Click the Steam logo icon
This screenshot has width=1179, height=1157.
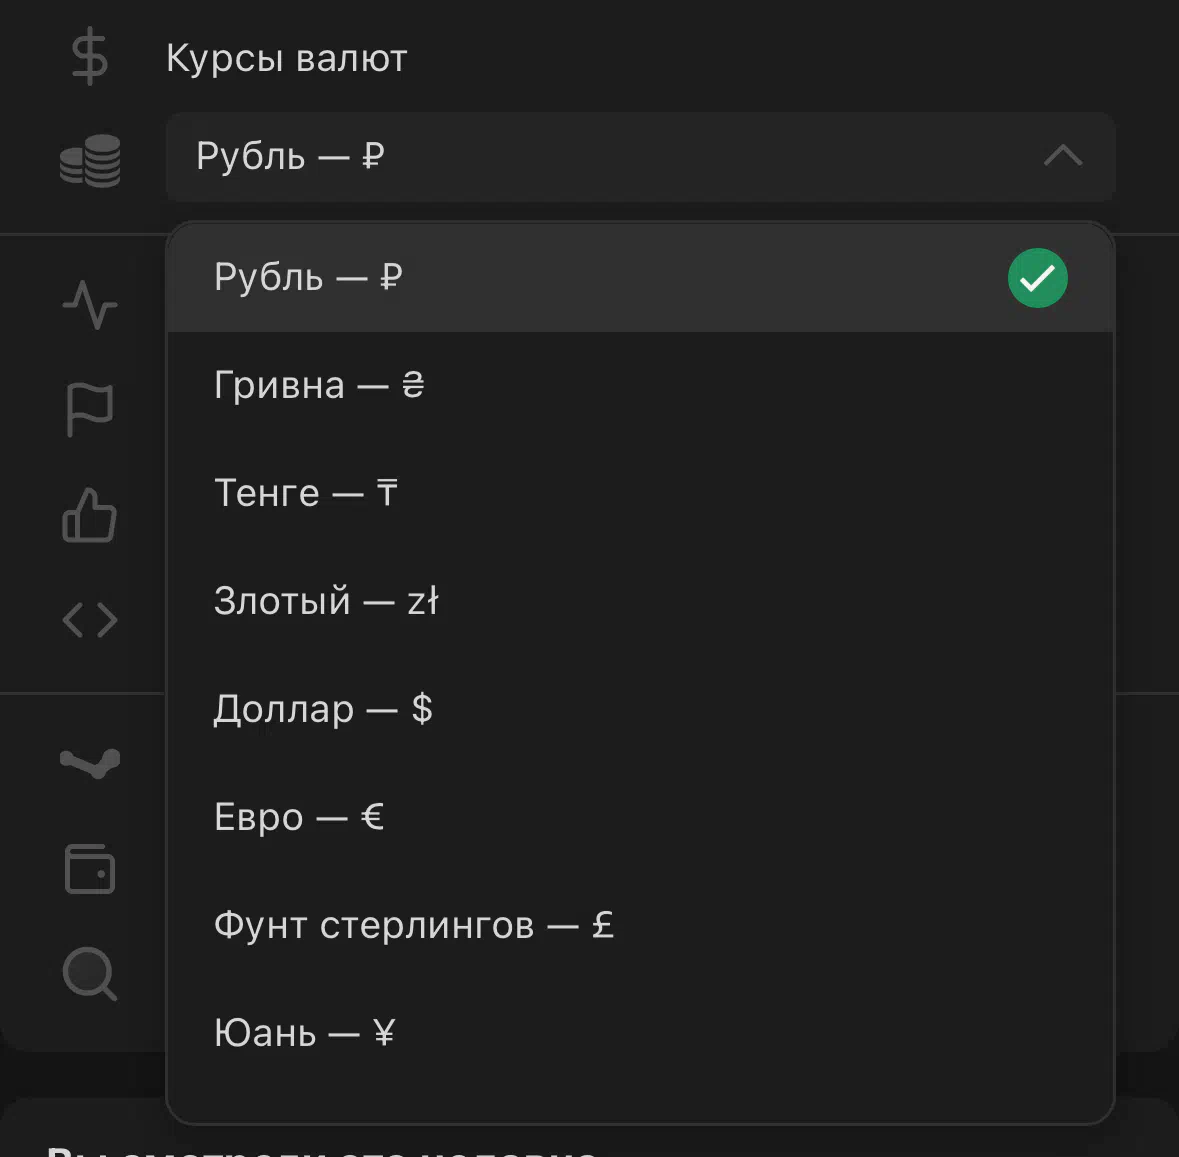pyautogui.click(x=90, y=762)
